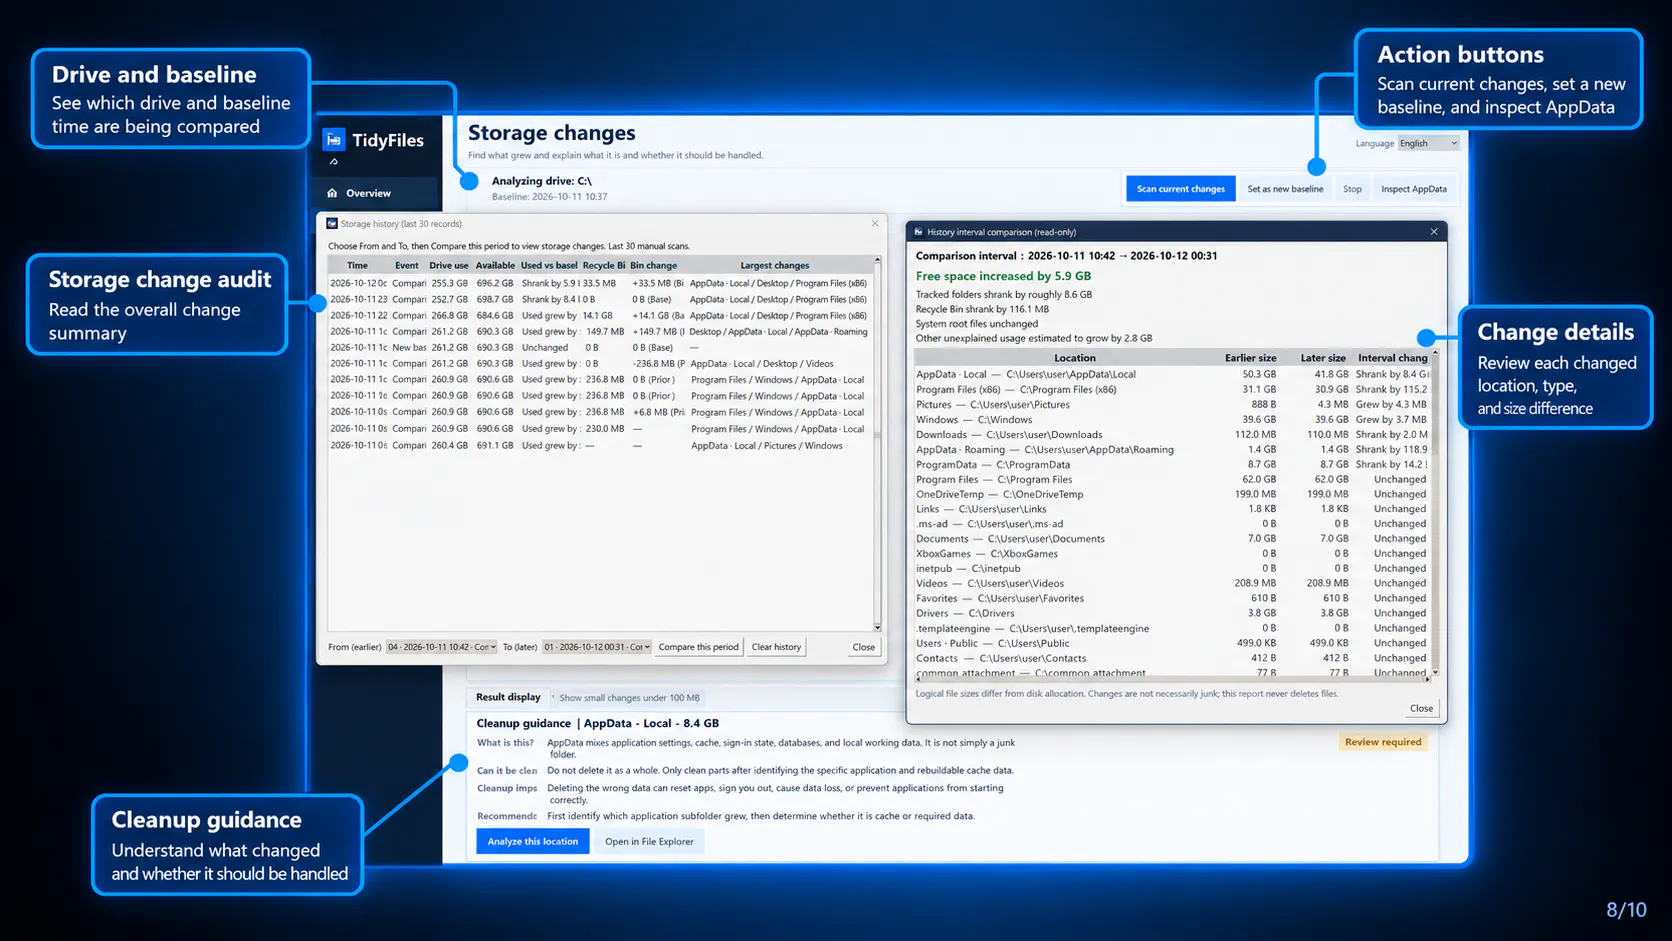This screenshot has height=941, width=1672.
Task: Click the comparison table vertical scrollbar
Action: pyautogui.click(x=1435, y=513)
